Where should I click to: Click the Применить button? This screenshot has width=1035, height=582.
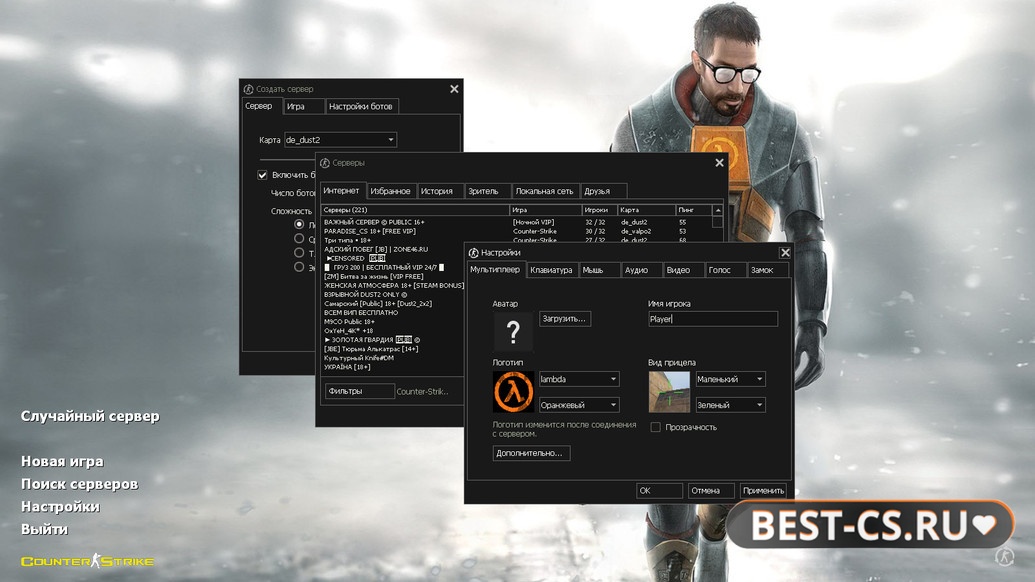(763, 490)
